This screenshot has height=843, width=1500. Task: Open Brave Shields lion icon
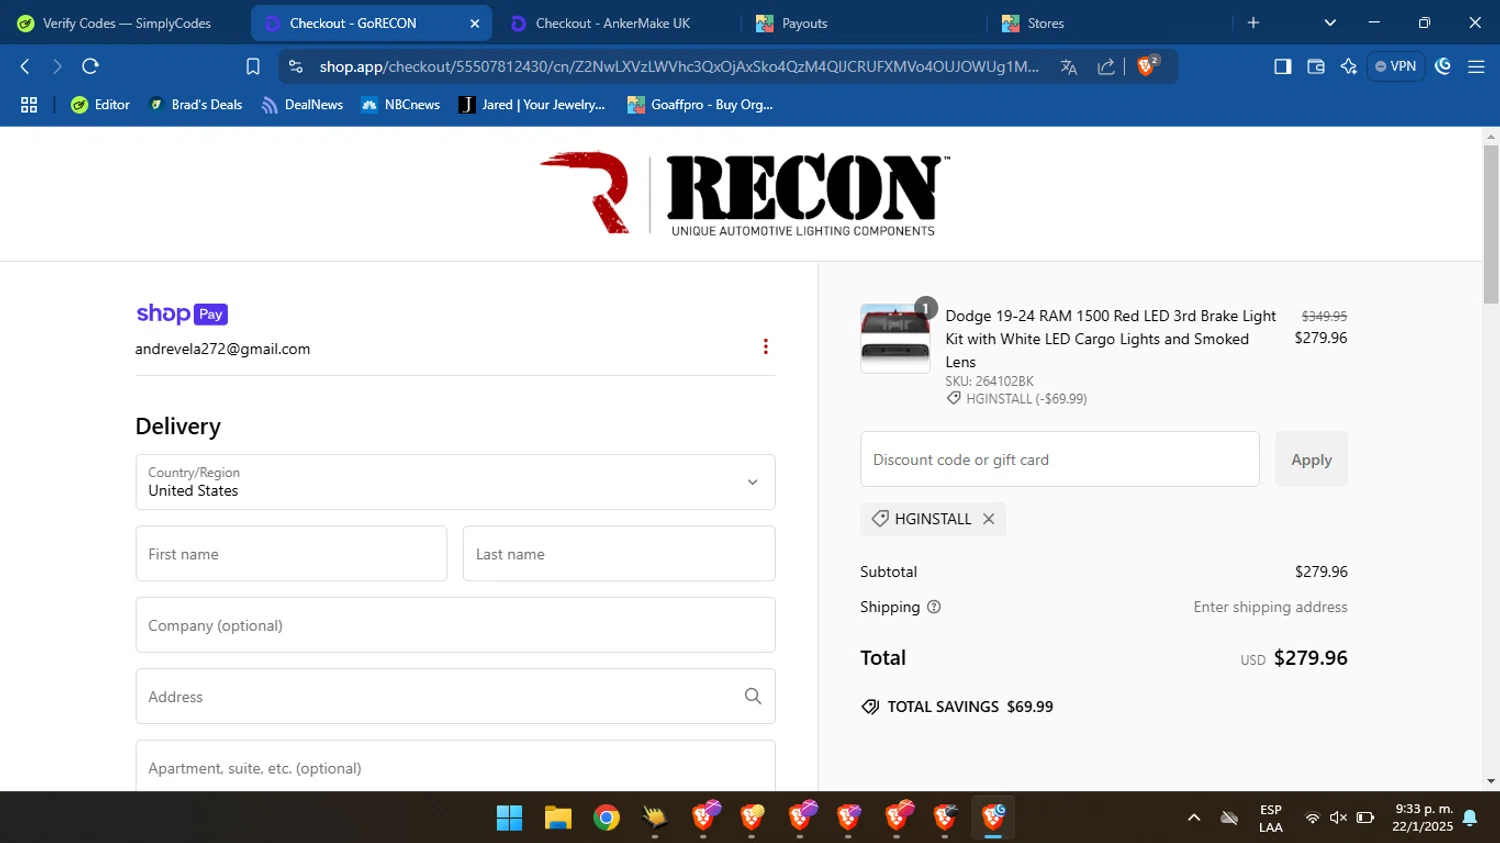click(1148, 66)
